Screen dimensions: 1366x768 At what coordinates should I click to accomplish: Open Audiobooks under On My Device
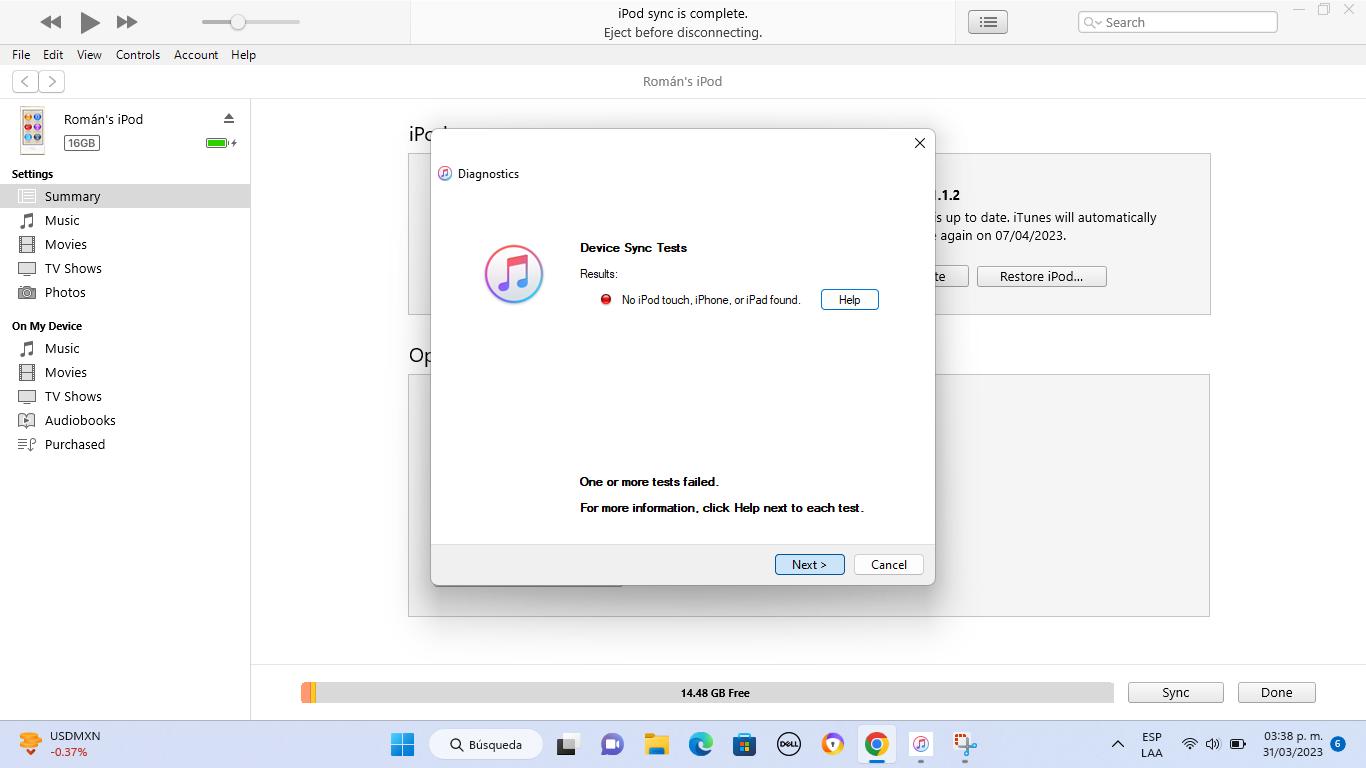tap(125, 420)
